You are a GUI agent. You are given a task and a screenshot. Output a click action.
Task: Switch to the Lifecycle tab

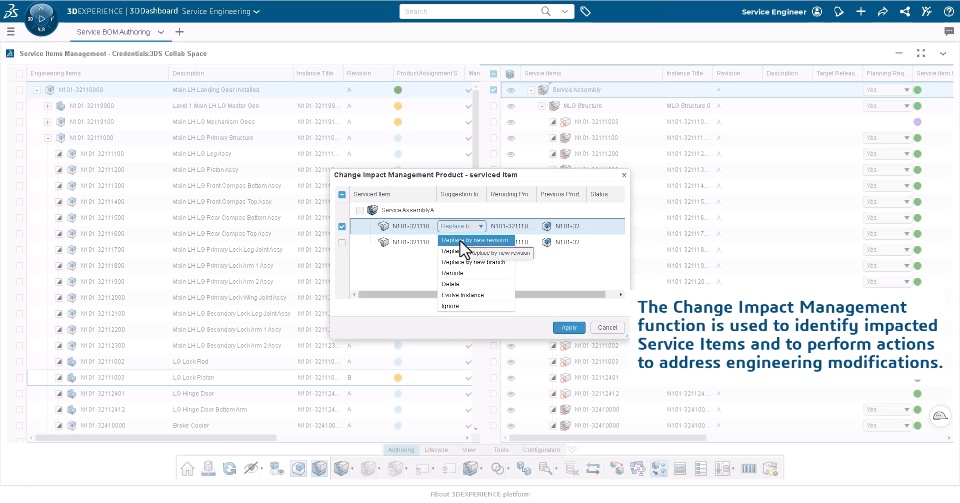[436, 450]
